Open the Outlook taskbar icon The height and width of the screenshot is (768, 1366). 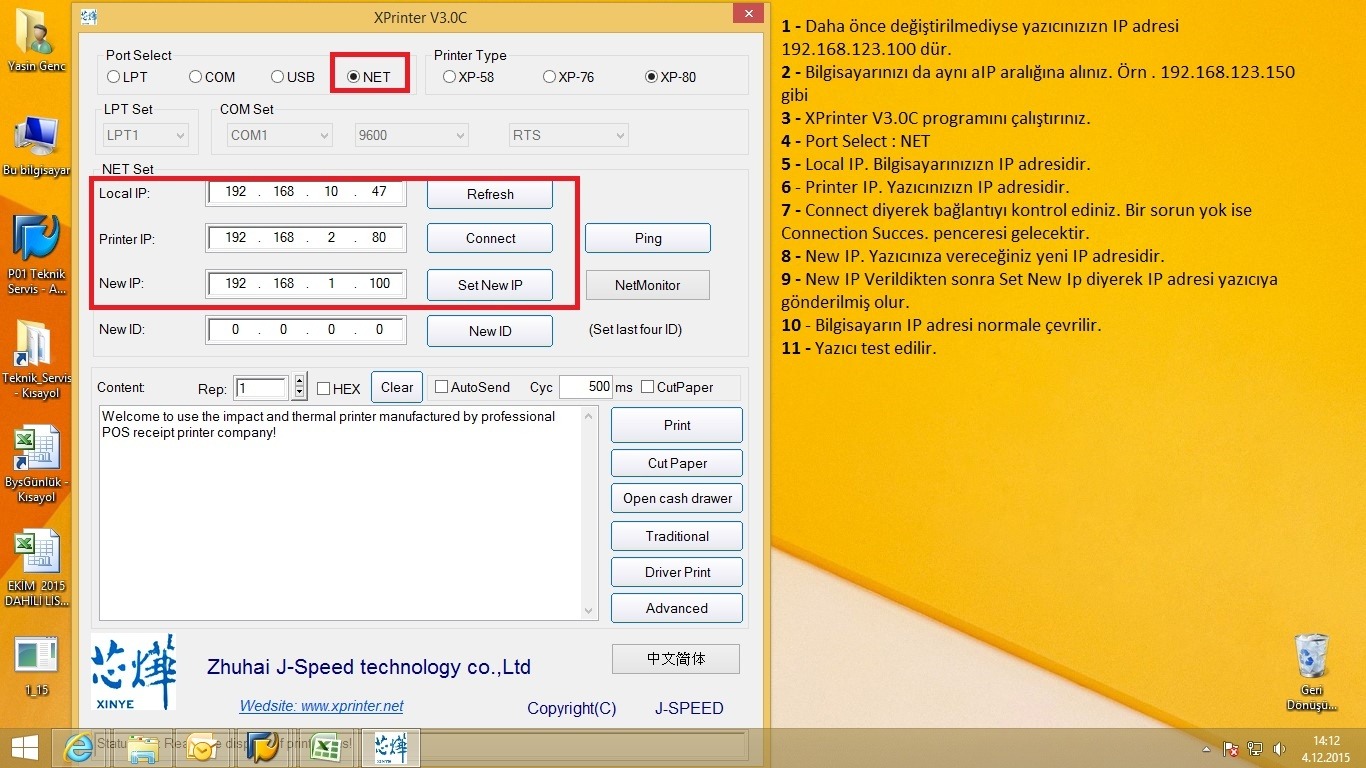pos(203,748)
